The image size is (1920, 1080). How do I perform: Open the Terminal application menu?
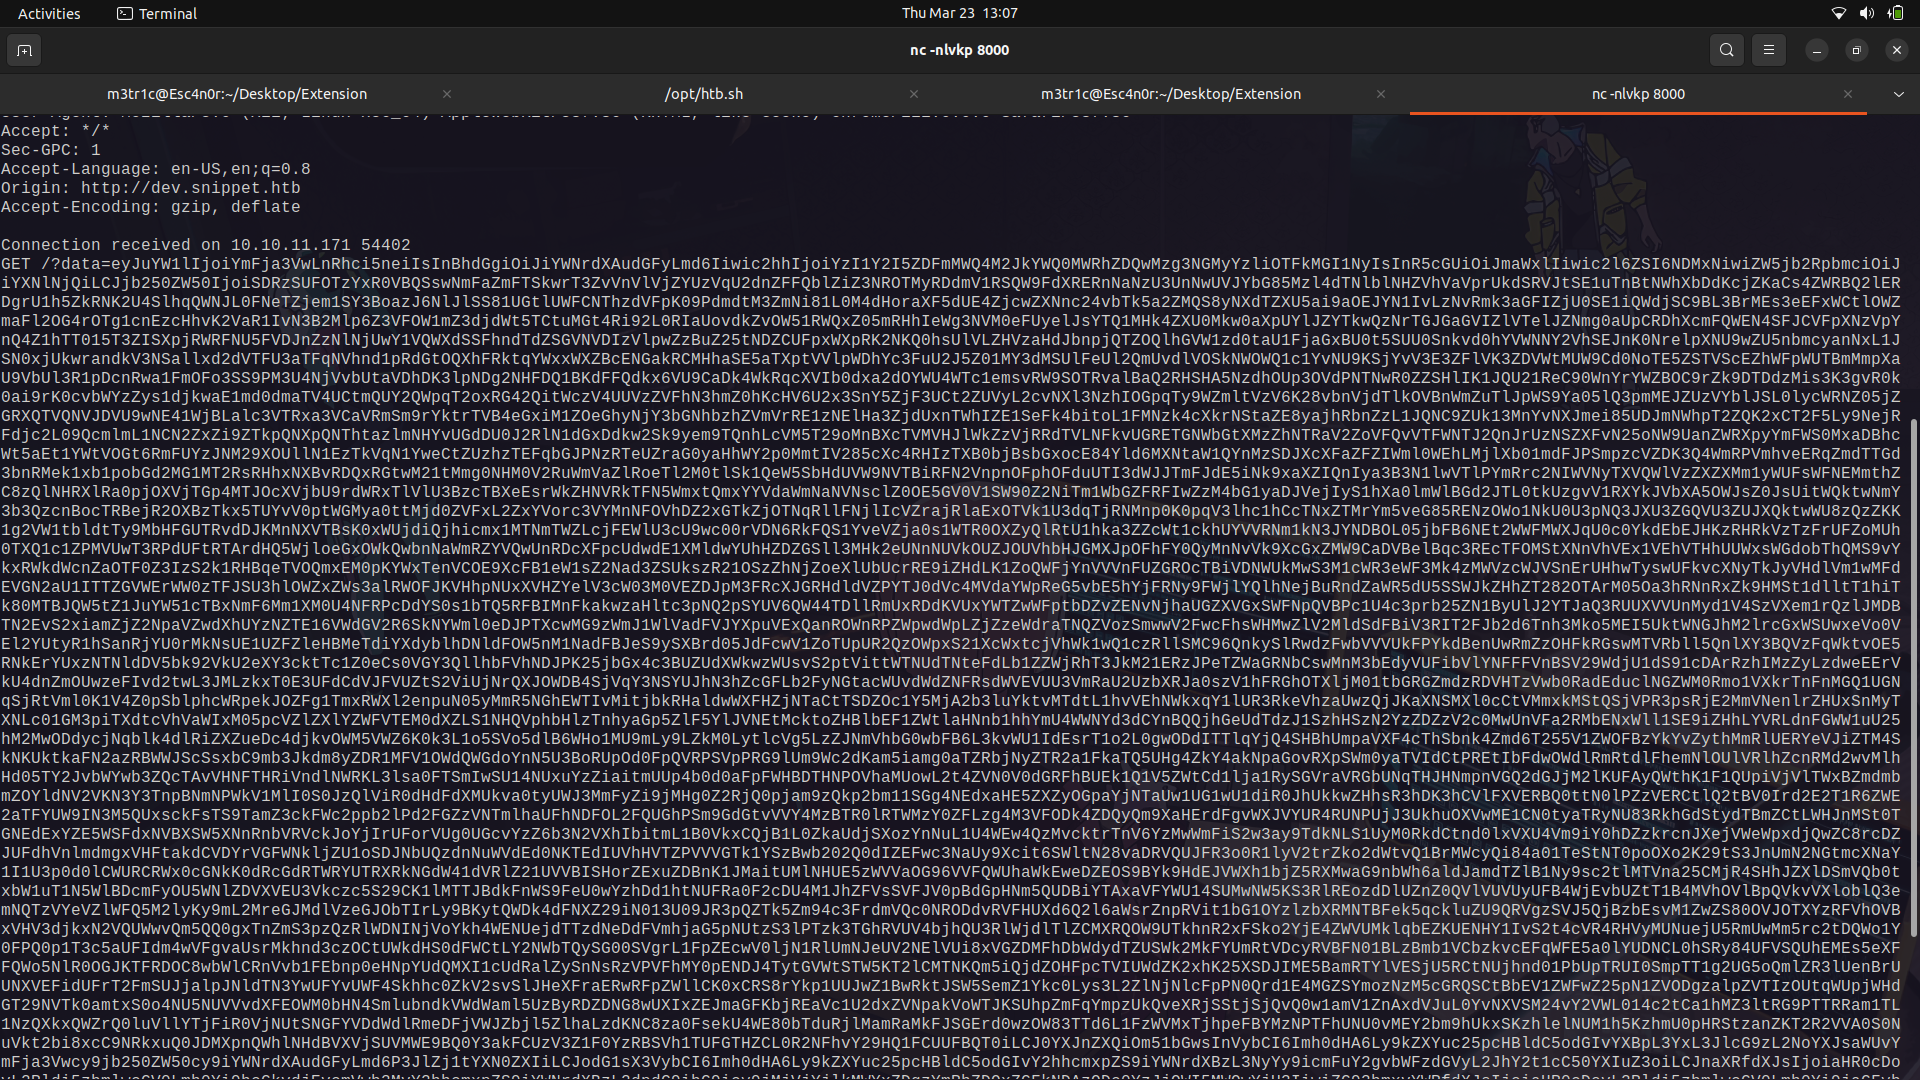[x=156, y=13]
